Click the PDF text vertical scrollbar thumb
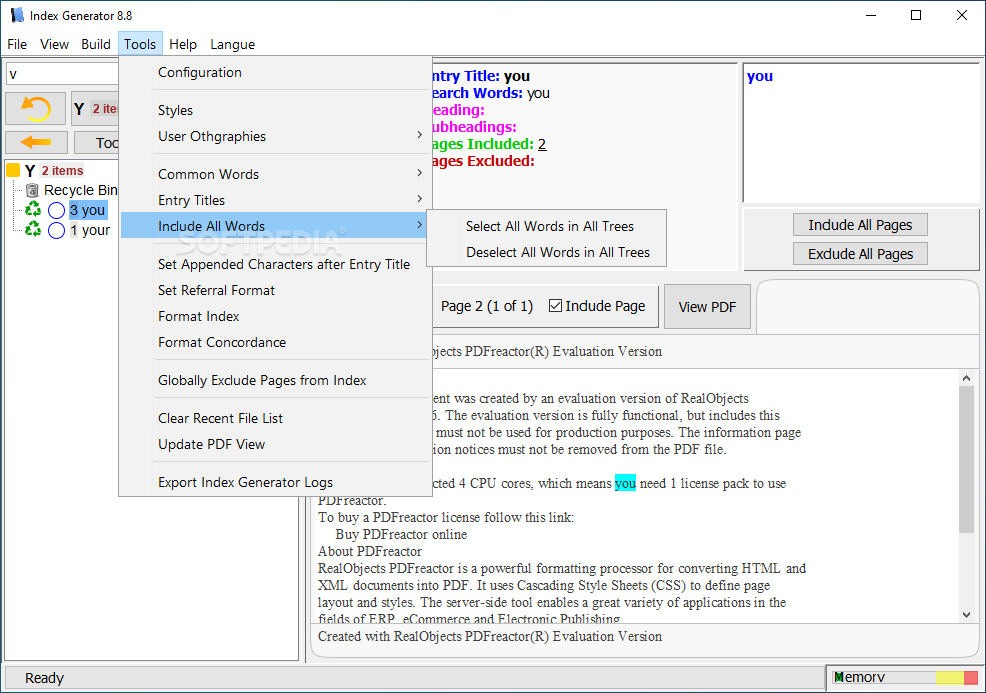This screenshot has width=986, height=693. coord(967,460)
